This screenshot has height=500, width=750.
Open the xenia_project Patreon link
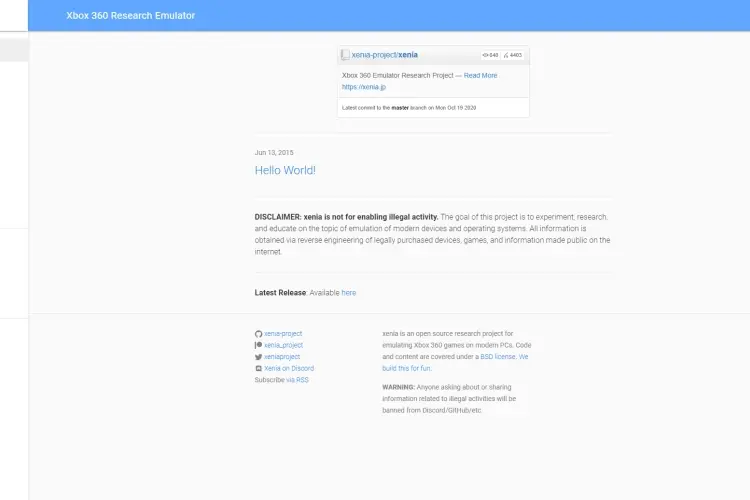coord(284,345)
